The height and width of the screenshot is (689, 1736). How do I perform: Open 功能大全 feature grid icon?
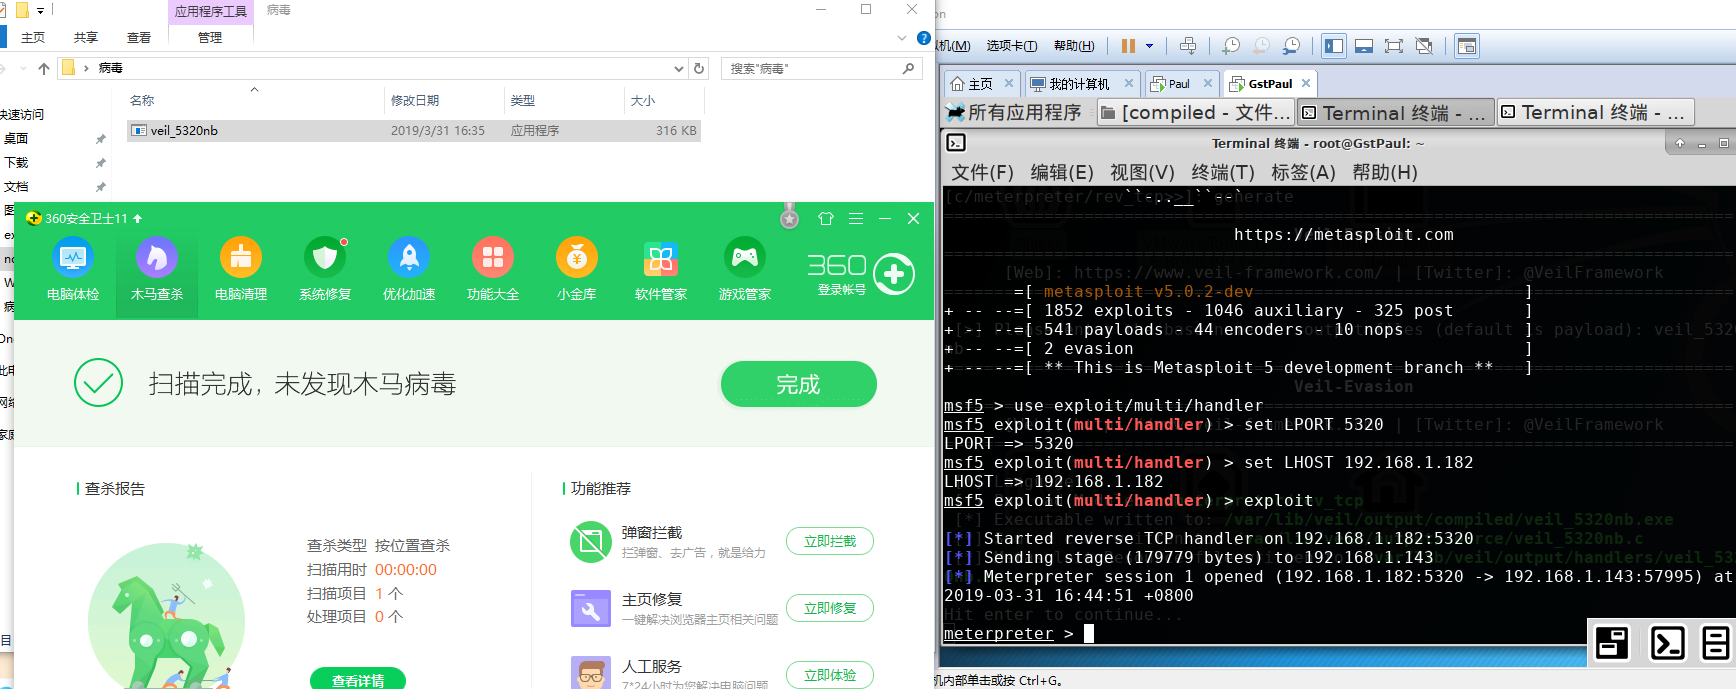(x=493, y=270)
